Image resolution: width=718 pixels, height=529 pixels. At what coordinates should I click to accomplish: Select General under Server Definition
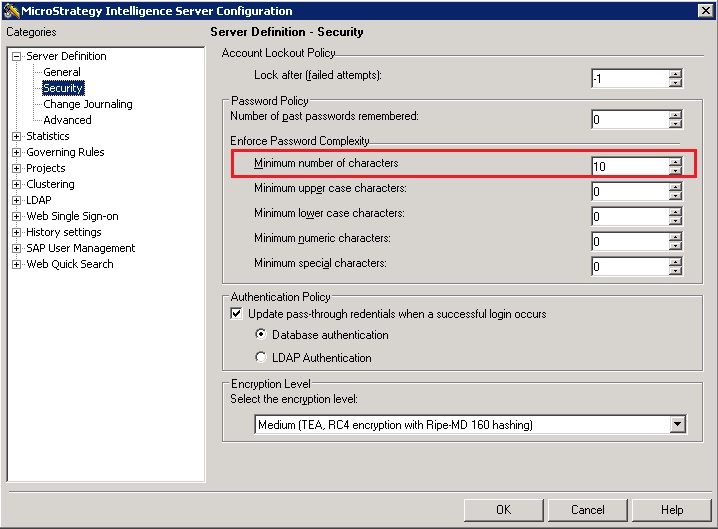pos(62,72)
